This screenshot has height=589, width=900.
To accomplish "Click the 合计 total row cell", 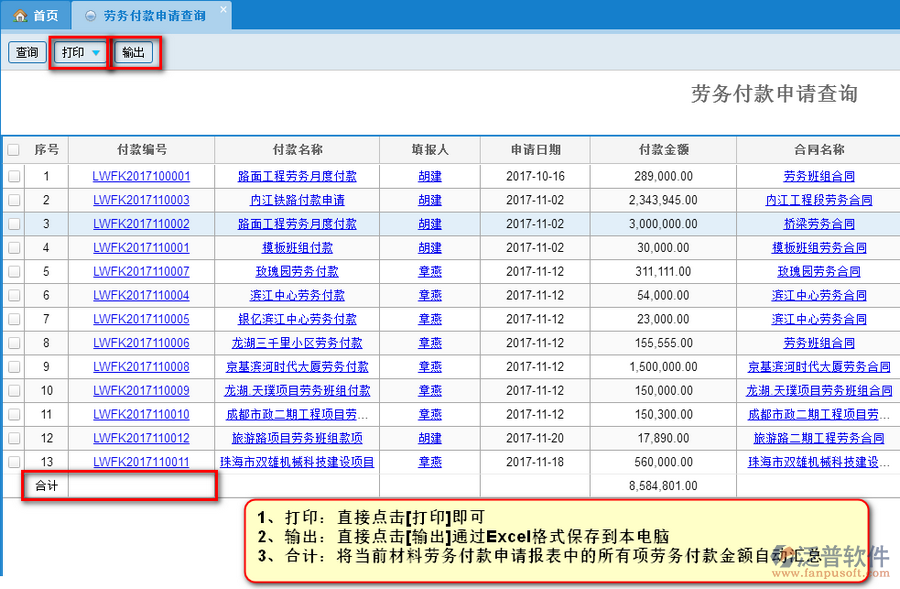I will coord(46,486).
